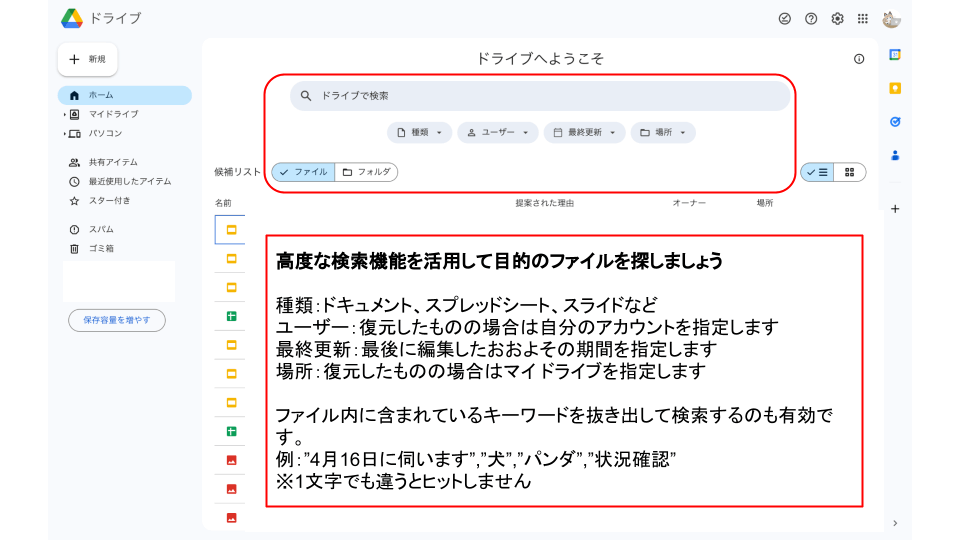
Task: Expand the マイドライブ tree item
Action: 65,114
